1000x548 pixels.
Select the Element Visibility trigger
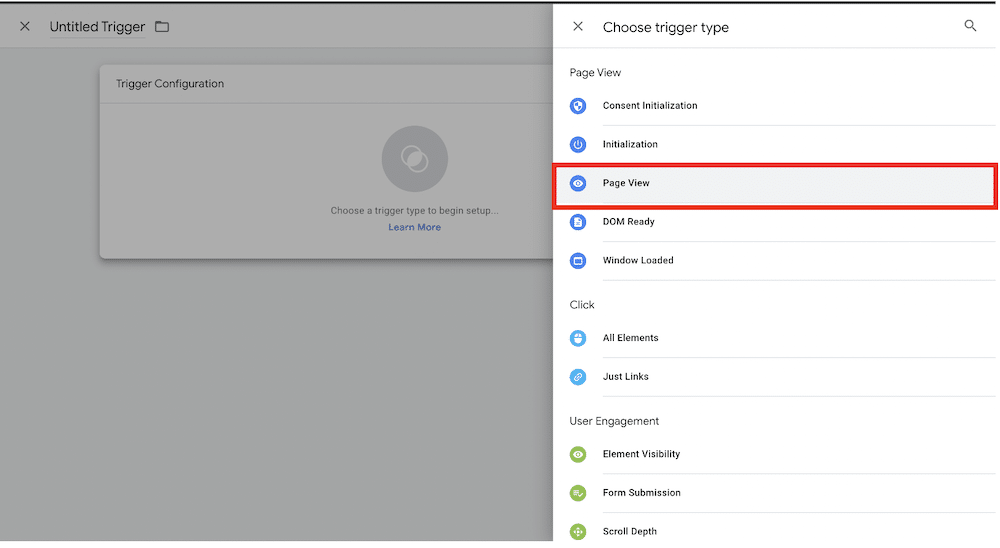click(x=774, y=454)
